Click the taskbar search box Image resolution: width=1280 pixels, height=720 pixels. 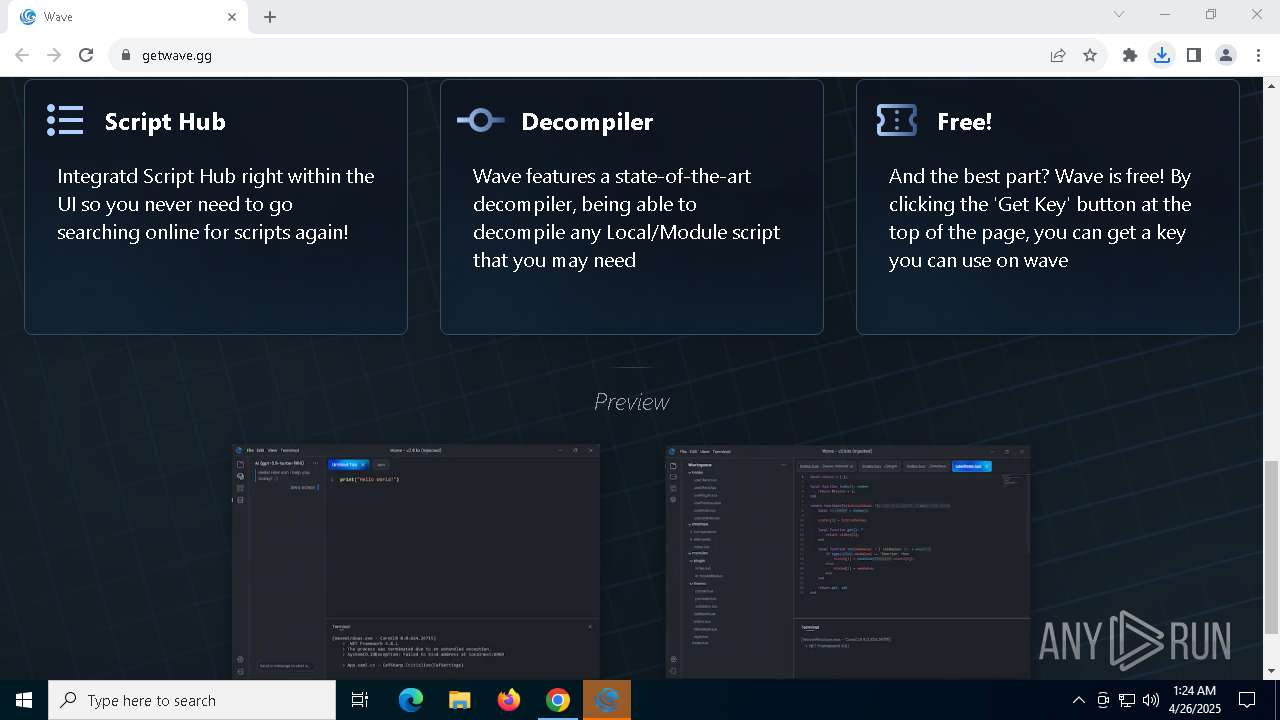192,700
